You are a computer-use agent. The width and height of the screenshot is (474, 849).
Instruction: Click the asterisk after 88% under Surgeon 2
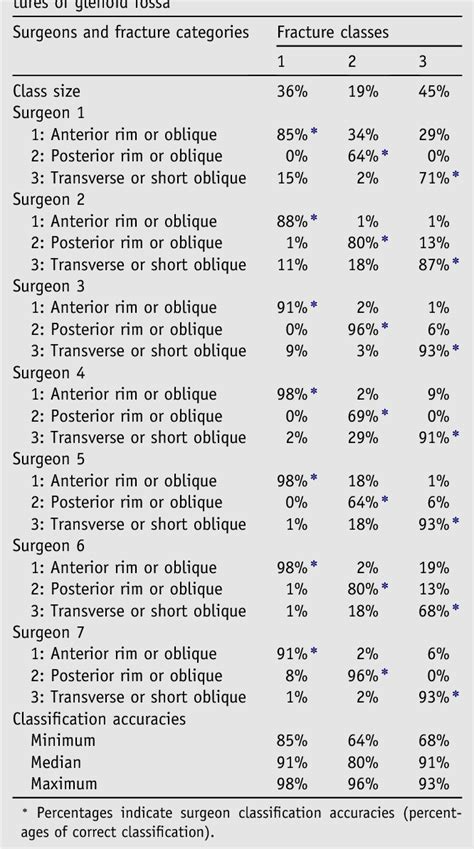pyautogui.click(x=314, y=219)
